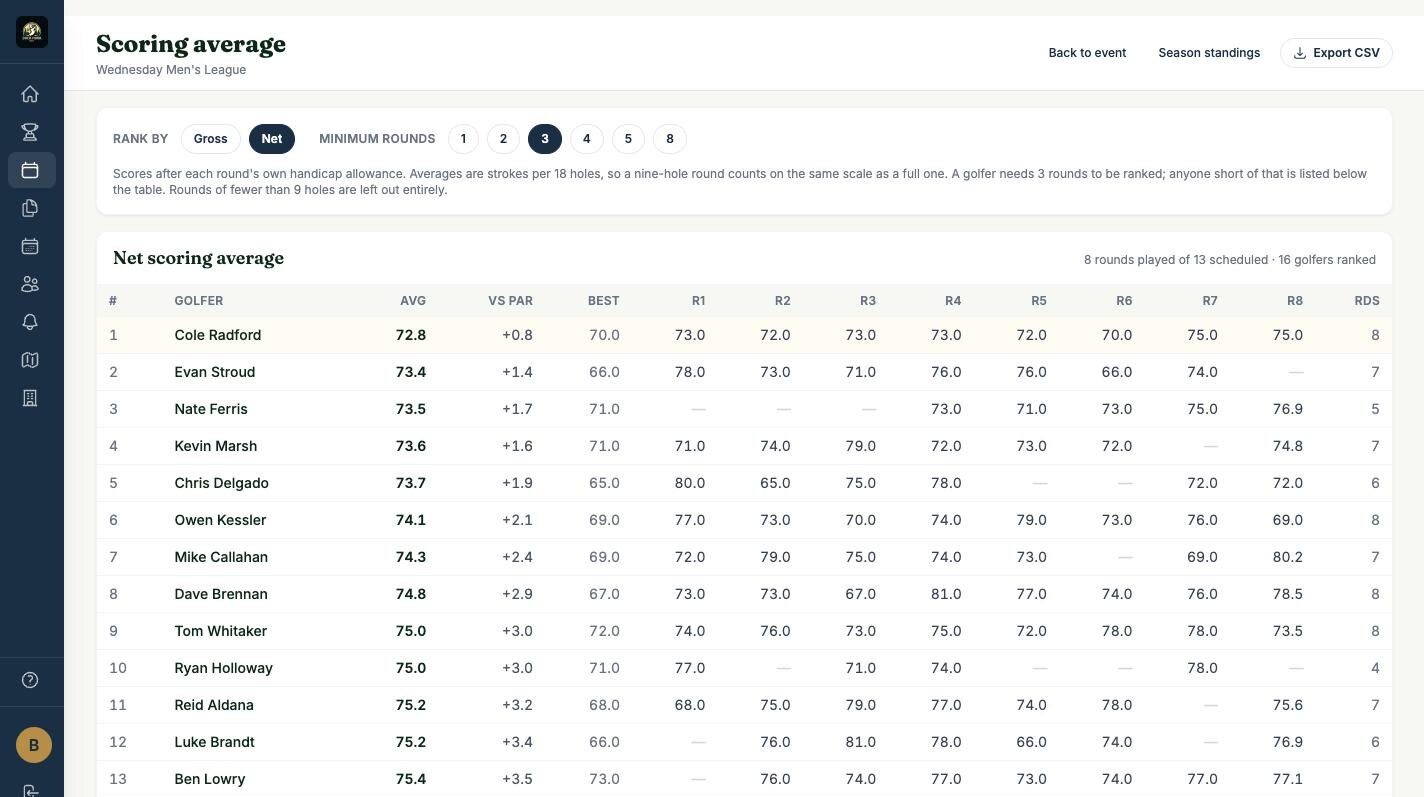Open the trophy icon in the sidebar
This screenshot has height=797, width=1424.
pos(30,132)
